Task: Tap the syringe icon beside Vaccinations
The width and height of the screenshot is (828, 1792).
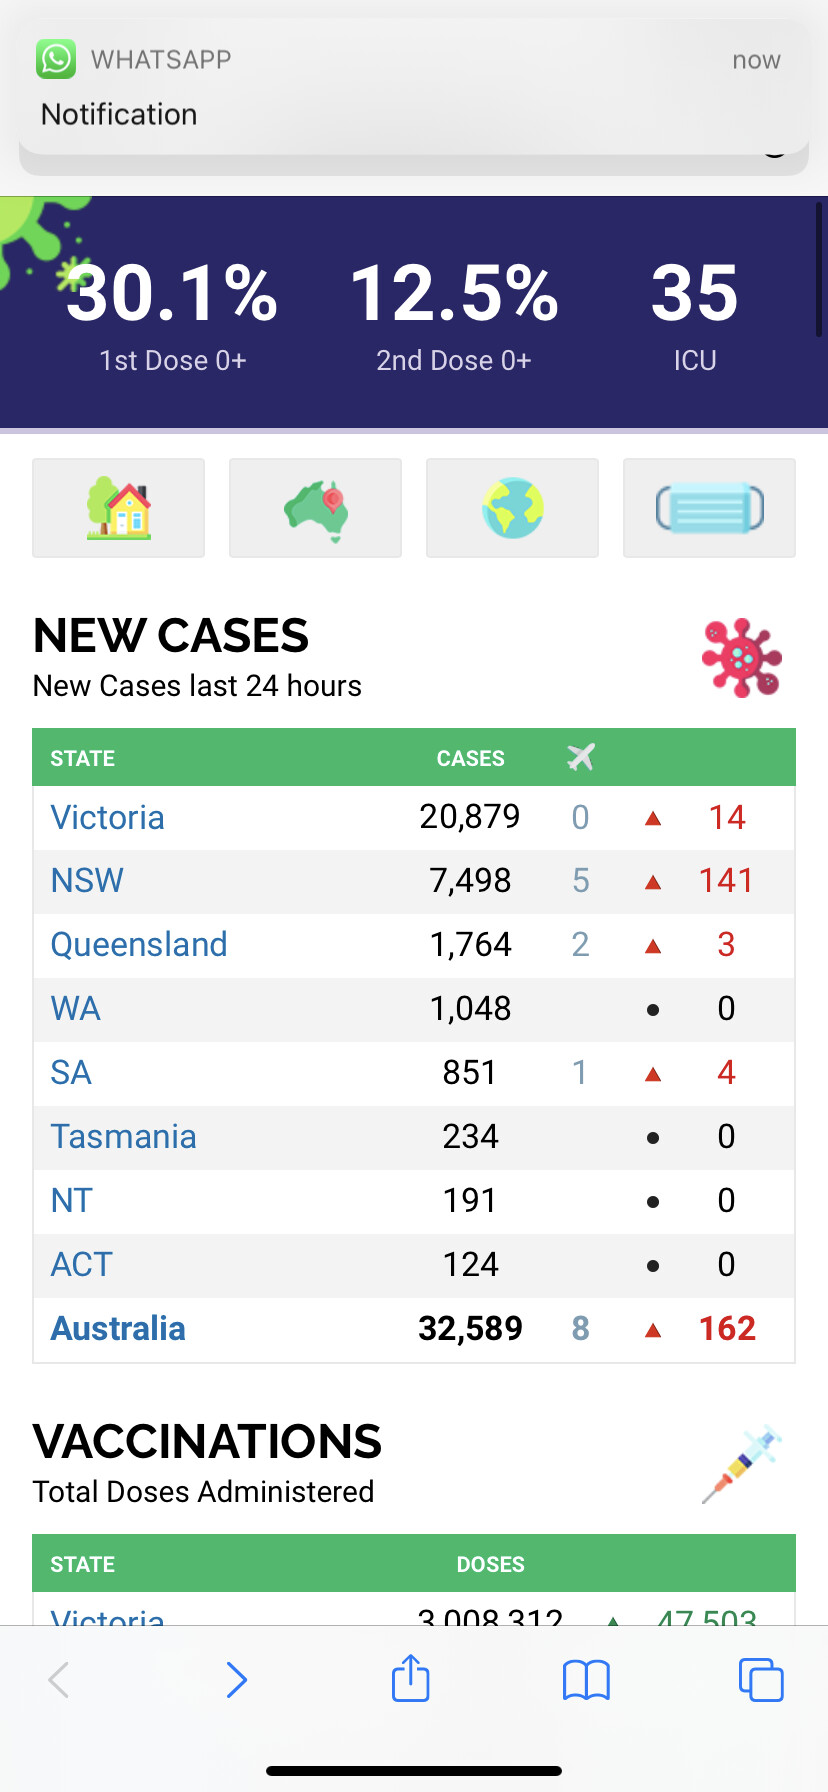Action: 741,1464
